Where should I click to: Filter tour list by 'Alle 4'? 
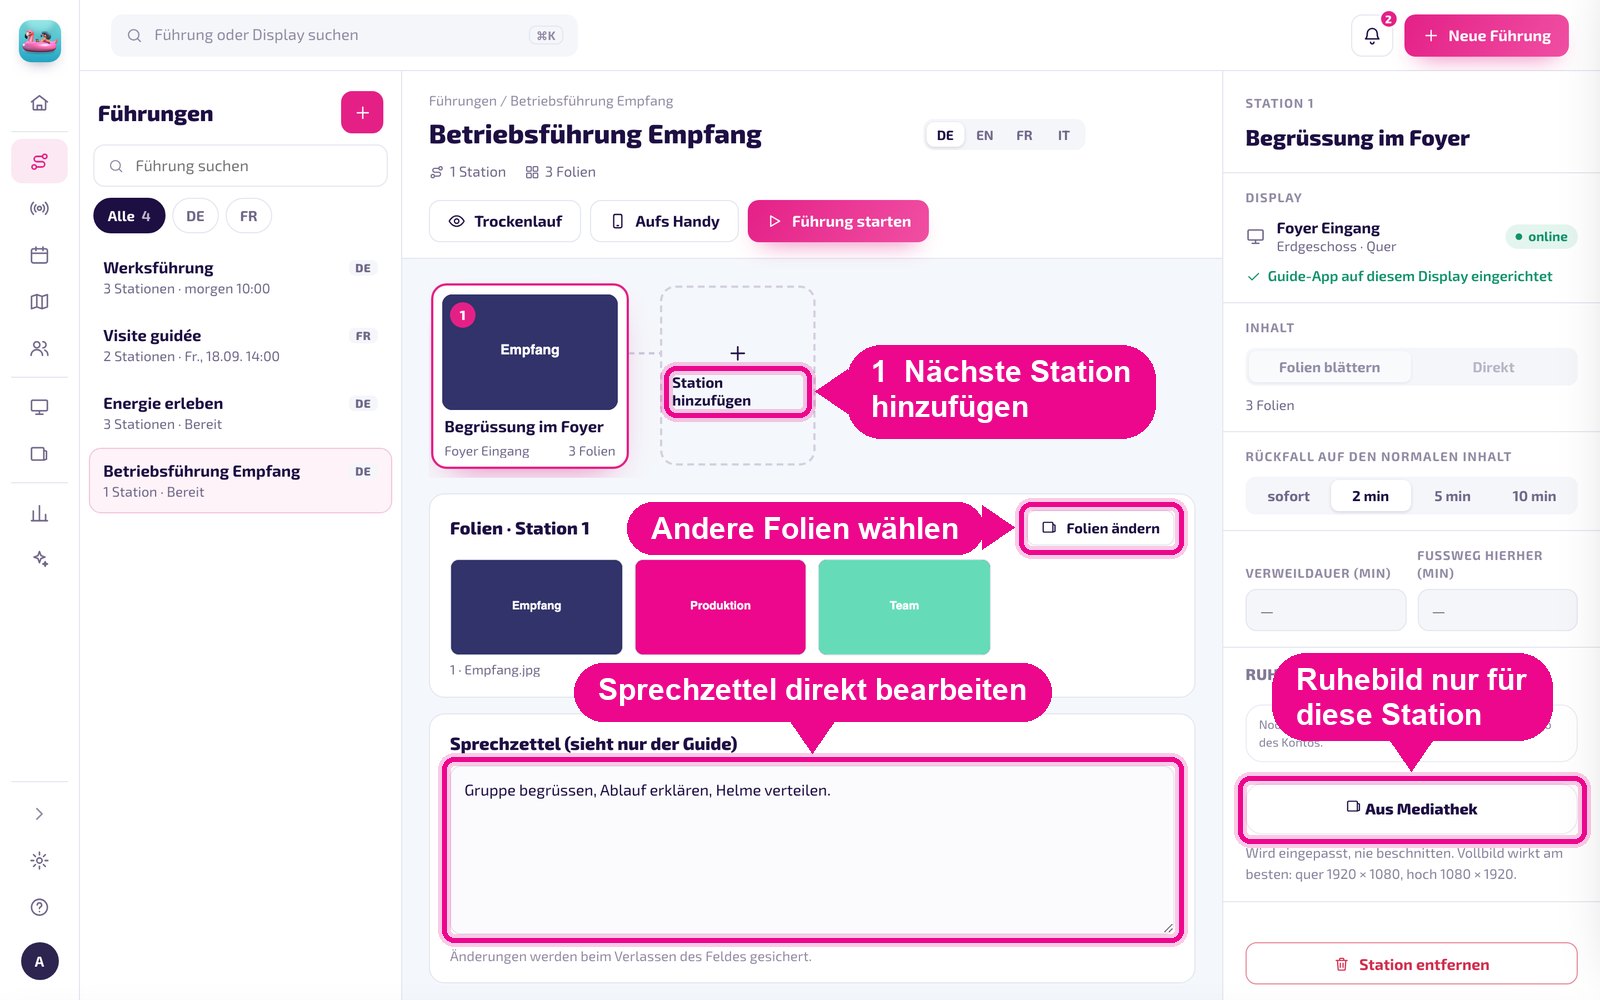pos(129,216)
